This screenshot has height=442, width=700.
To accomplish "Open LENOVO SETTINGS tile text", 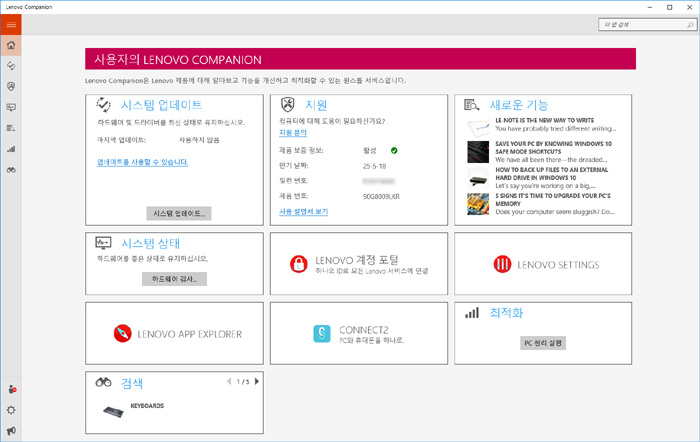I will [558, 265].
